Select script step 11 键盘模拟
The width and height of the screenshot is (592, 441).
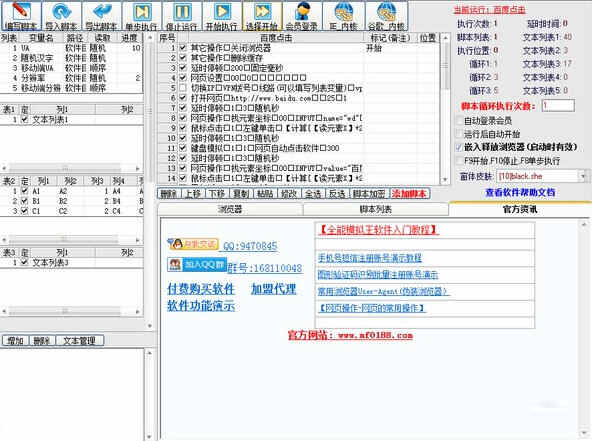point(298,148)
